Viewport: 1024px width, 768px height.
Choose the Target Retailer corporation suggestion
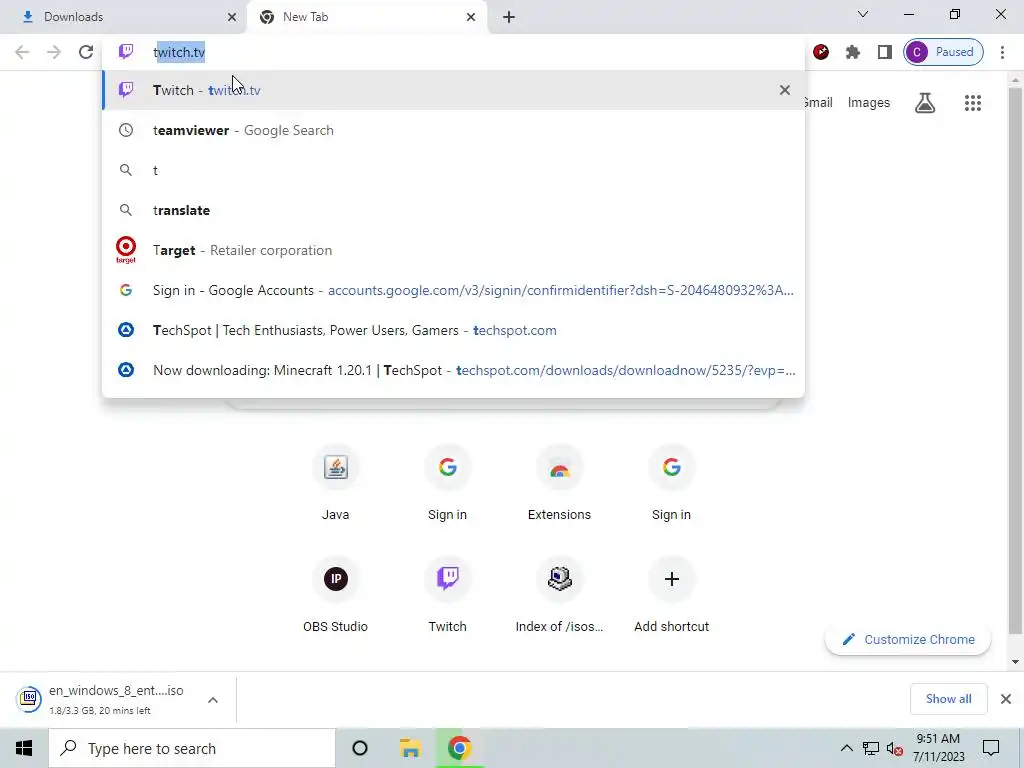(453, 250)
